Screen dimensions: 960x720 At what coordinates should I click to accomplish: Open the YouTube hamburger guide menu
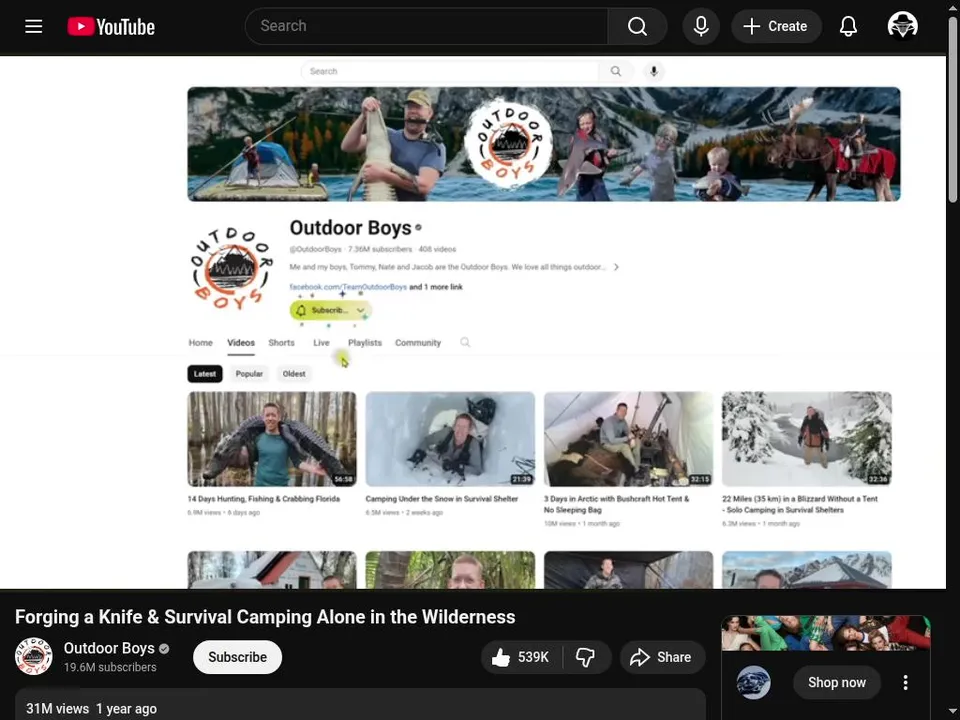pyautogui.click(x=34, y=26)
